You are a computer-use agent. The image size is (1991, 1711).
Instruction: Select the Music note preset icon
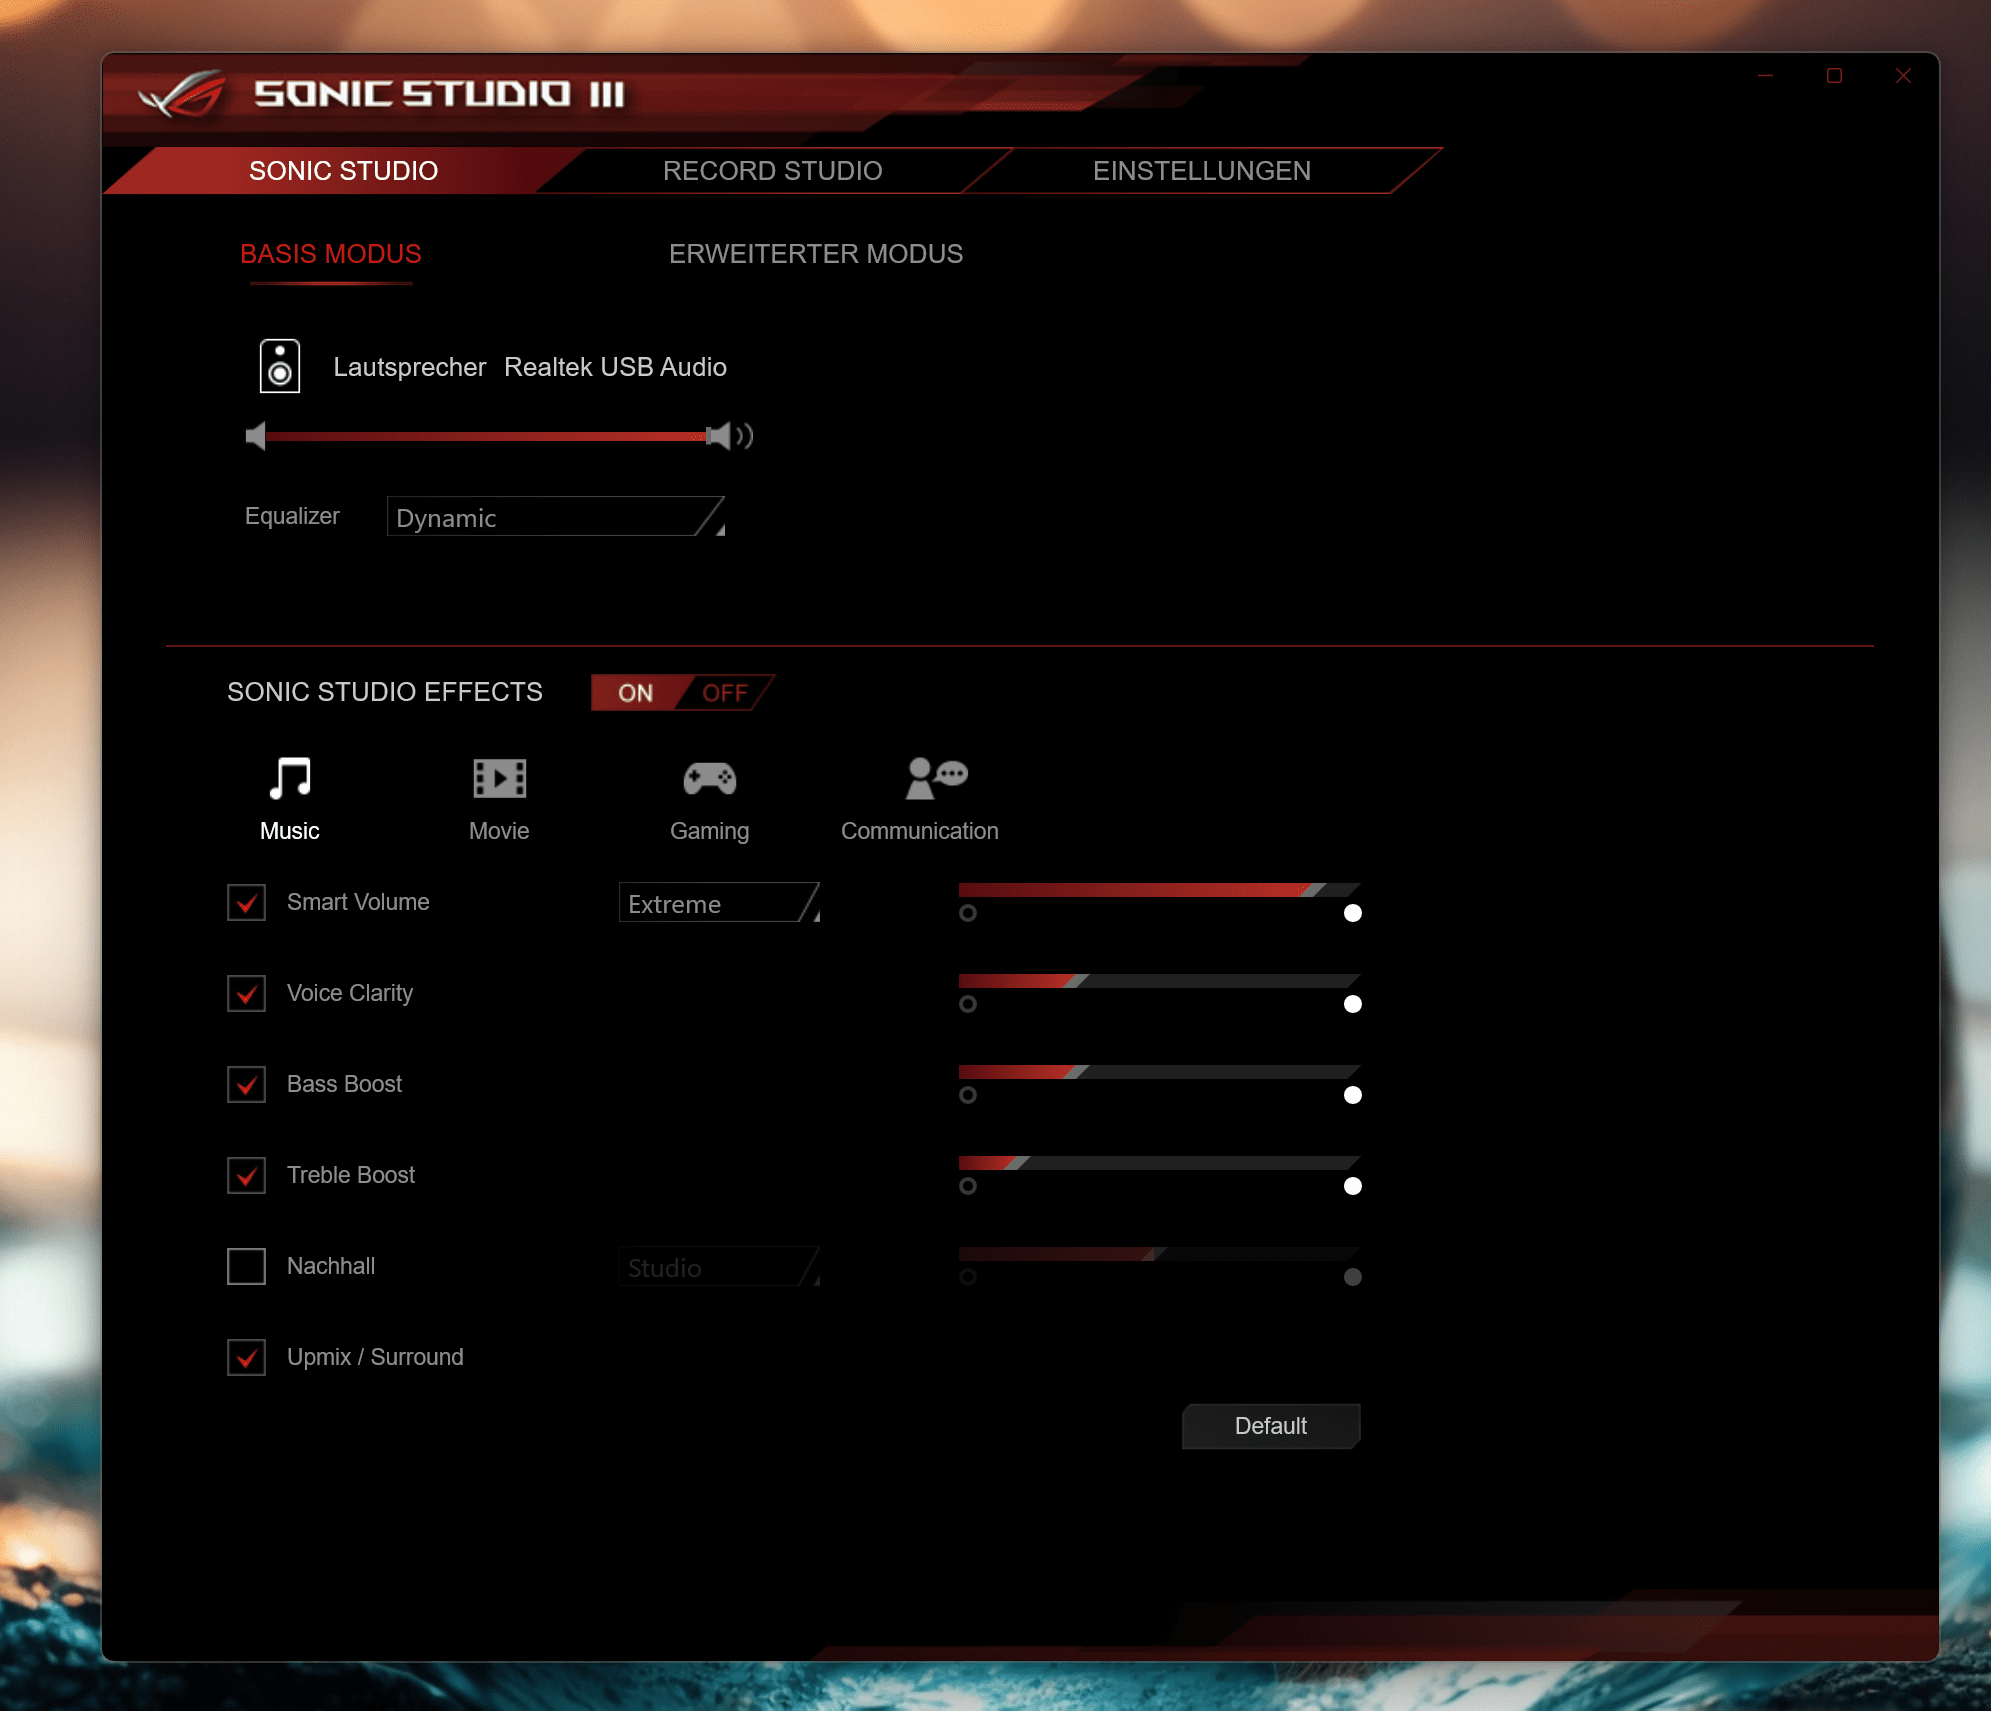290,778
